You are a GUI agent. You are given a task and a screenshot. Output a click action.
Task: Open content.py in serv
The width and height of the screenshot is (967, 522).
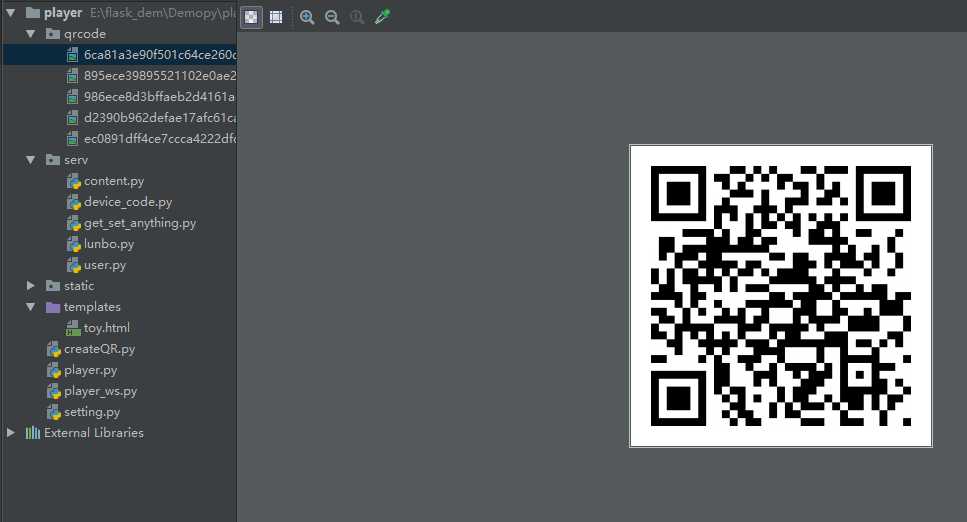click(x=114, y=181)
